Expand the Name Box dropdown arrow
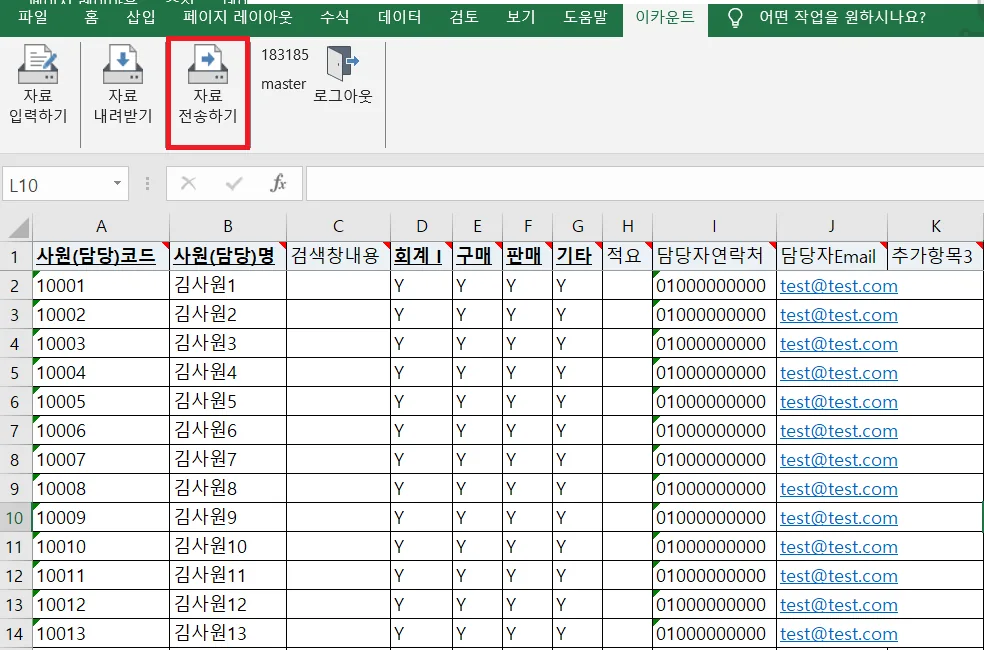Screen dimensions: 984x650 [x=117, y=183]
